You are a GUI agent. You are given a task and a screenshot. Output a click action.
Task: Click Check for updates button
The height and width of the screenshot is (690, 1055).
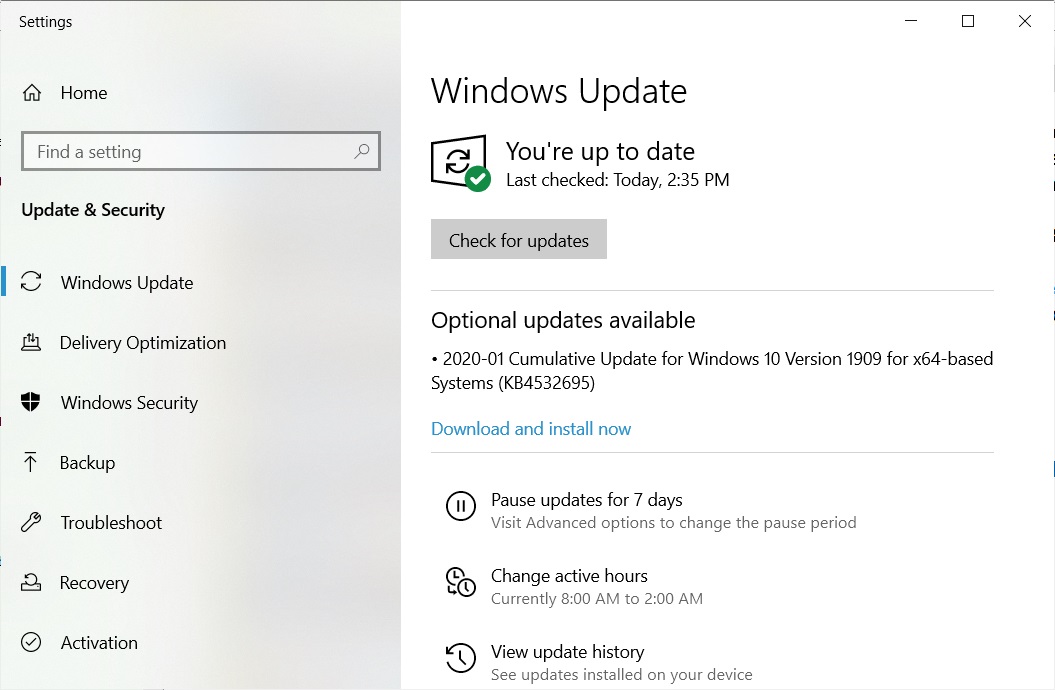coord(519,239)
